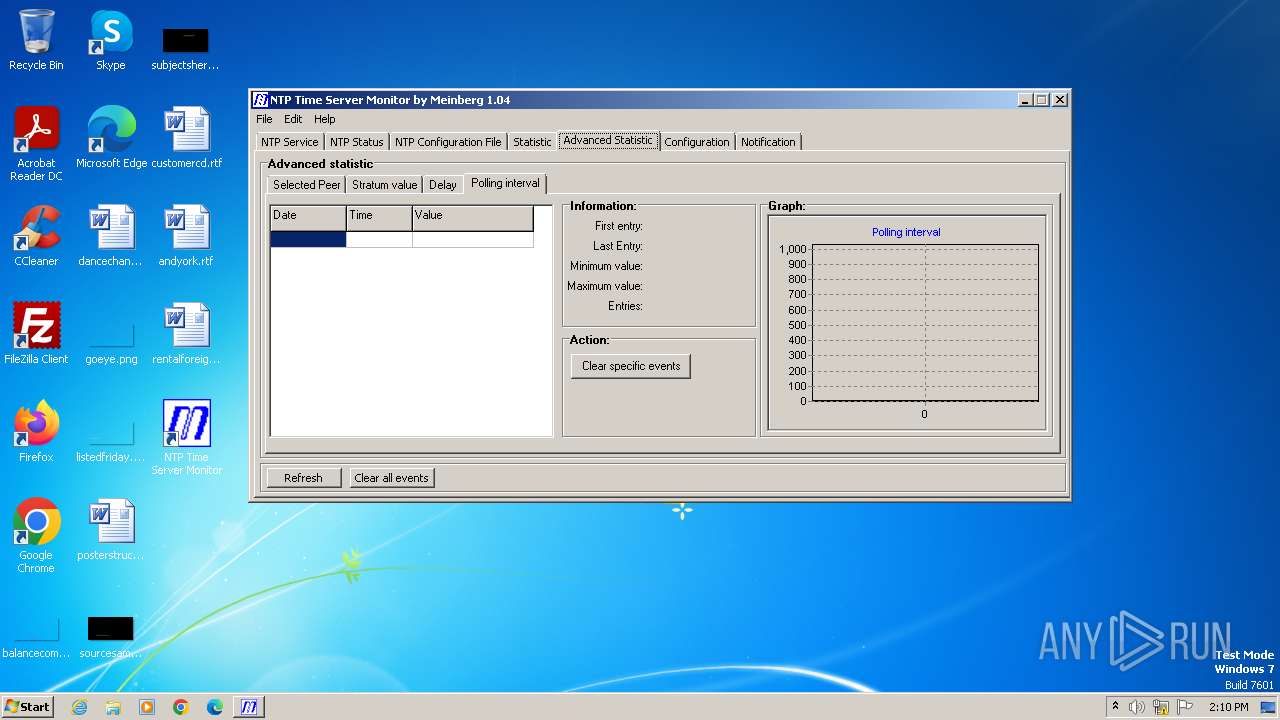Select the rentalforeig... document icon
Image resolution: width=1280 pixels, height=720 pixels.
187,334
